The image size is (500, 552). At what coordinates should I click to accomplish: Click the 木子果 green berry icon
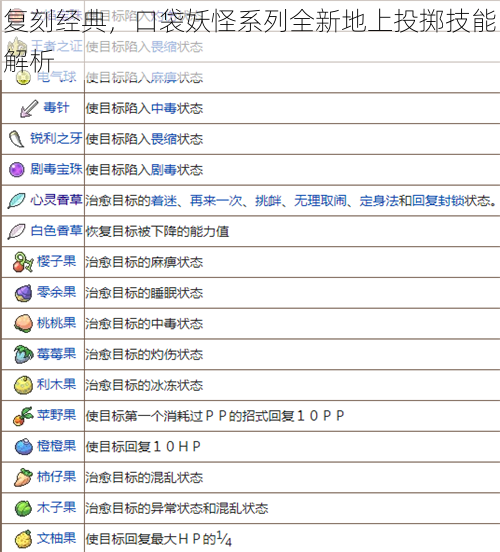(x=23, y=508)
